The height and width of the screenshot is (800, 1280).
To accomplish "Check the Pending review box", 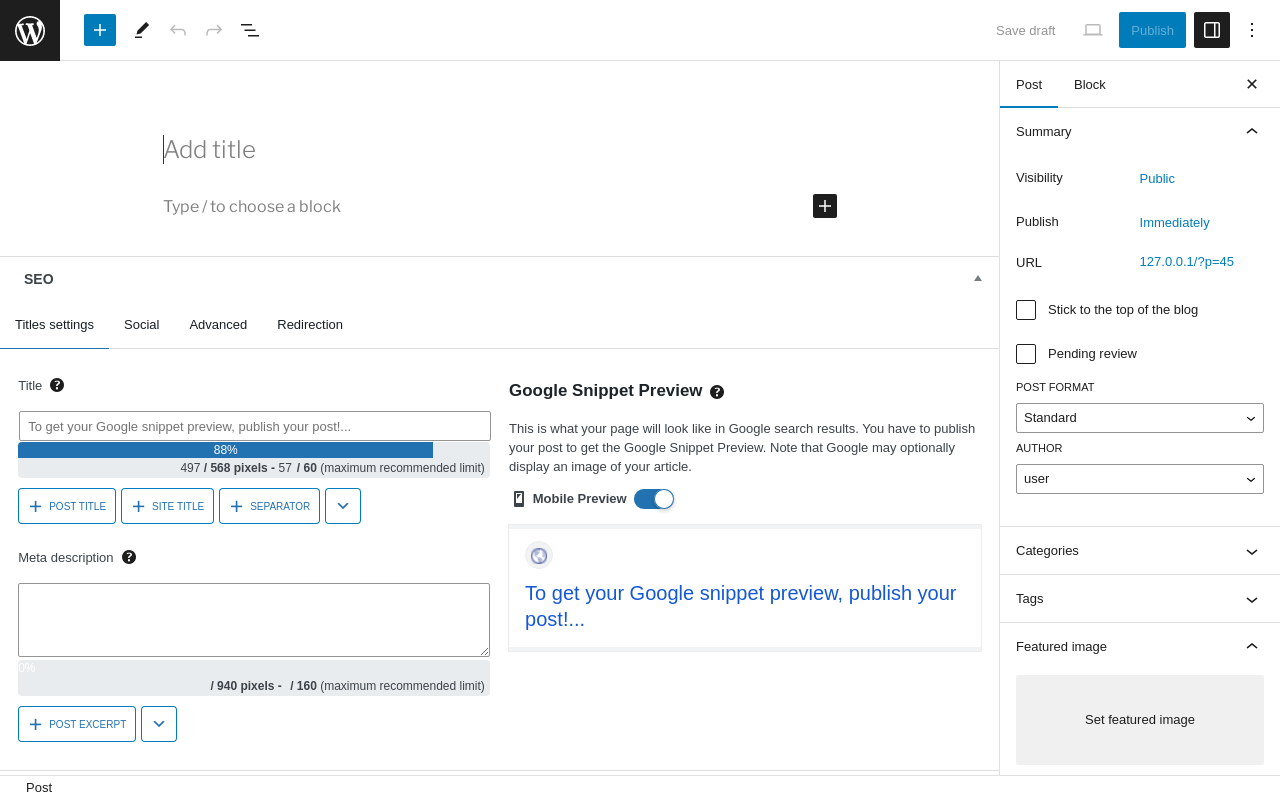I will (x=1026, y=354).
